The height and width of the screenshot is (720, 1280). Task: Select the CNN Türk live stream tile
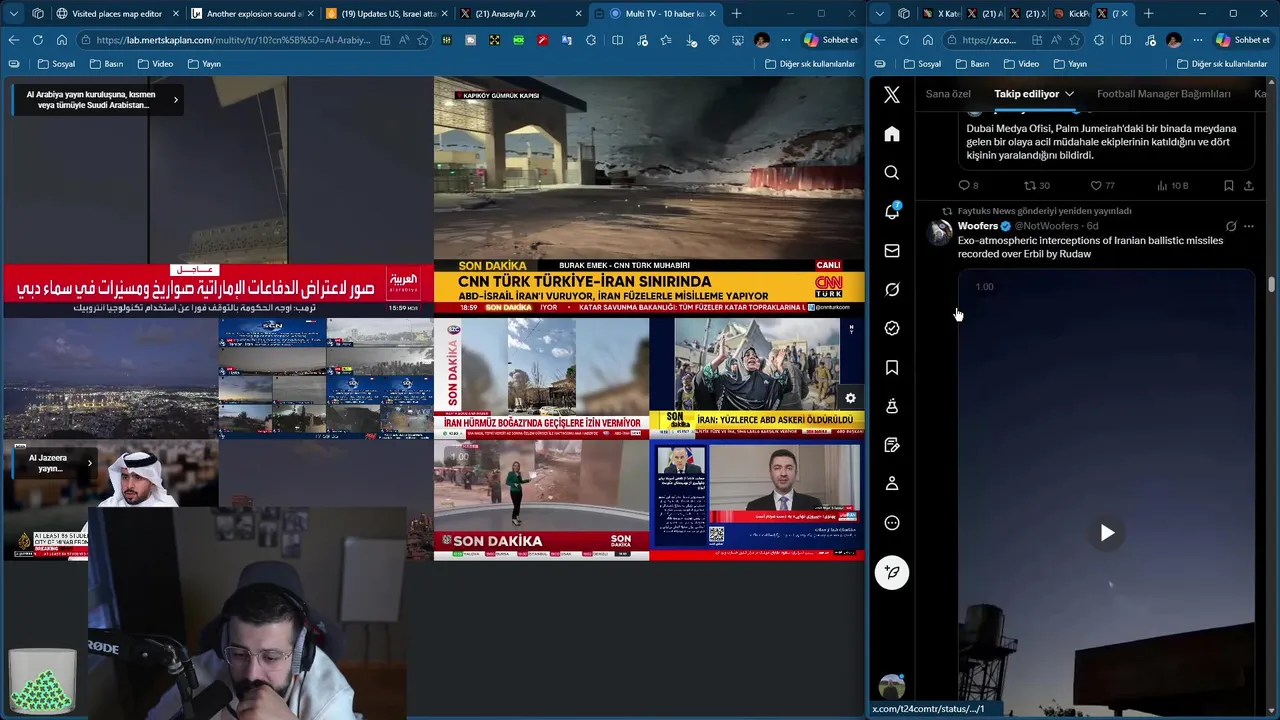click(x=649, y=196)
